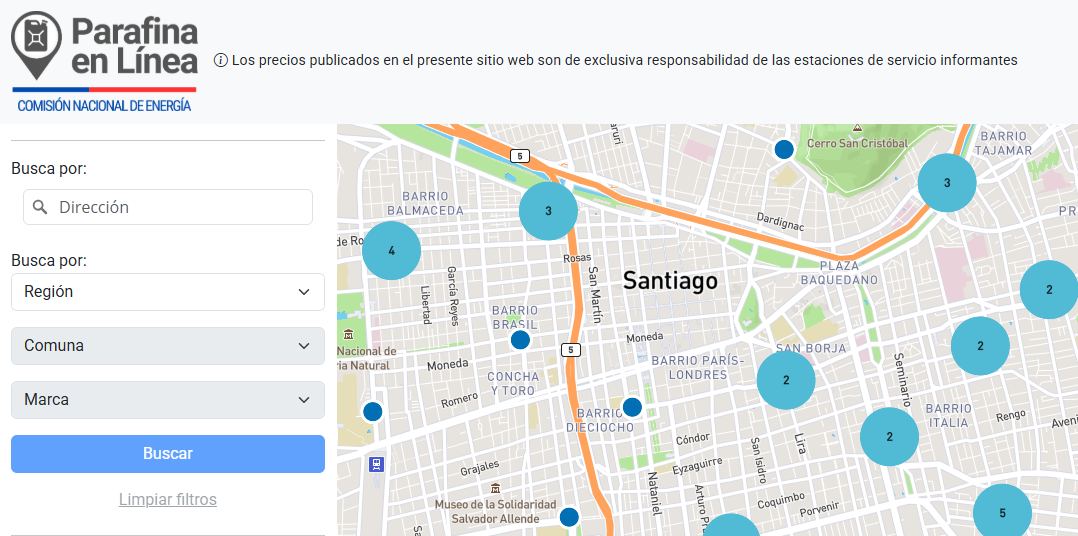The width and height of the screenshot is (1078, 536).
Task: Open the 2-station cluster above Barrio Italia
Action: point(980,346)
